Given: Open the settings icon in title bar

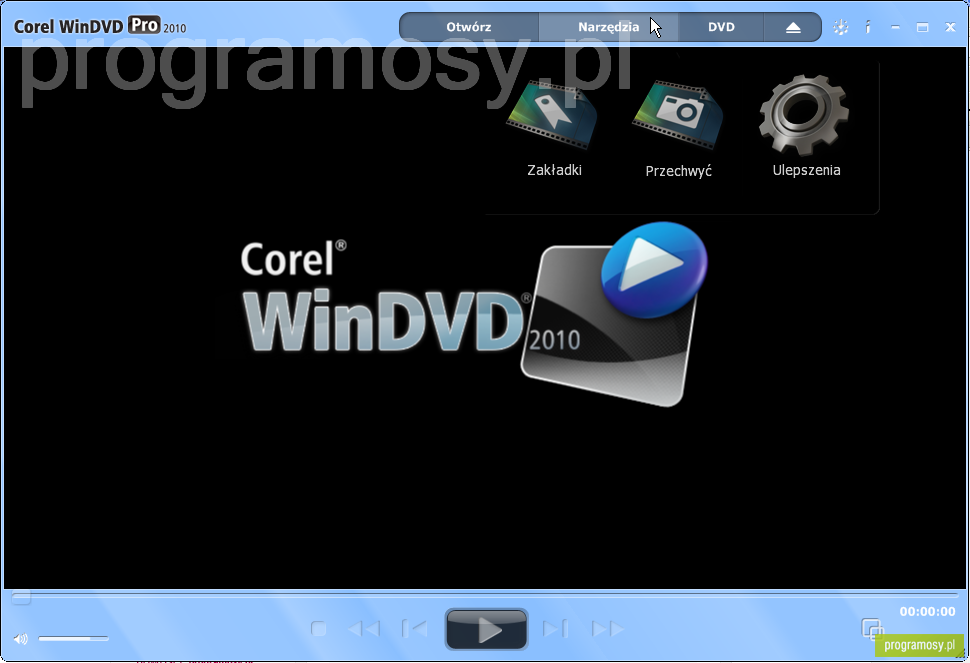Looking at the screenshot, I should pyautogui.click(x=840, y=27).
